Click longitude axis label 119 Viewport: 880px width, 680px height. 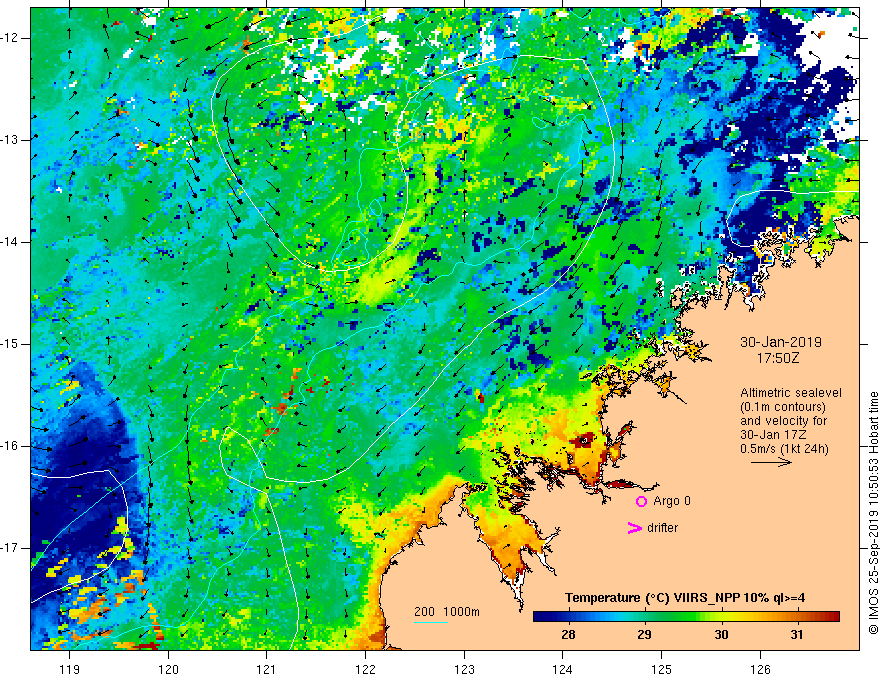click(70, 669)
